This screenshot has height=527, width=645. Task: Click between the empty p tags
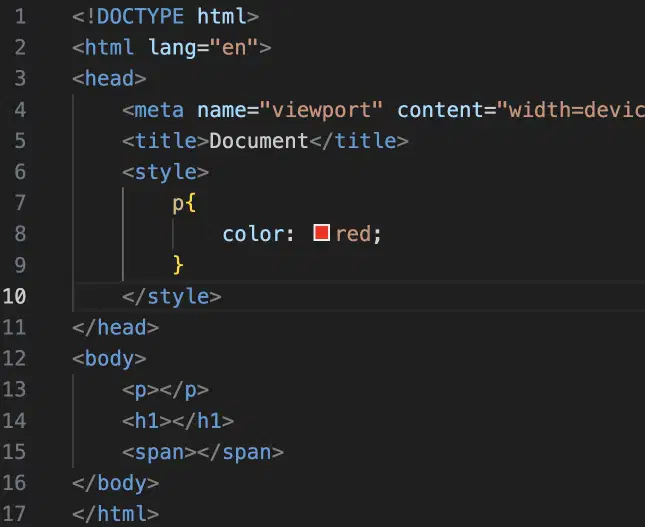pyautogui.click(x=160, y=390)
